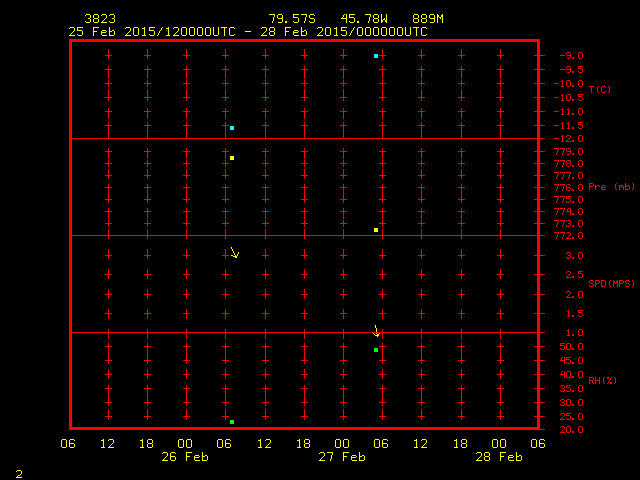Click the elevation value 889M
Image resolution: width=640 pixels, height=480 pixels.
point(428,19)
